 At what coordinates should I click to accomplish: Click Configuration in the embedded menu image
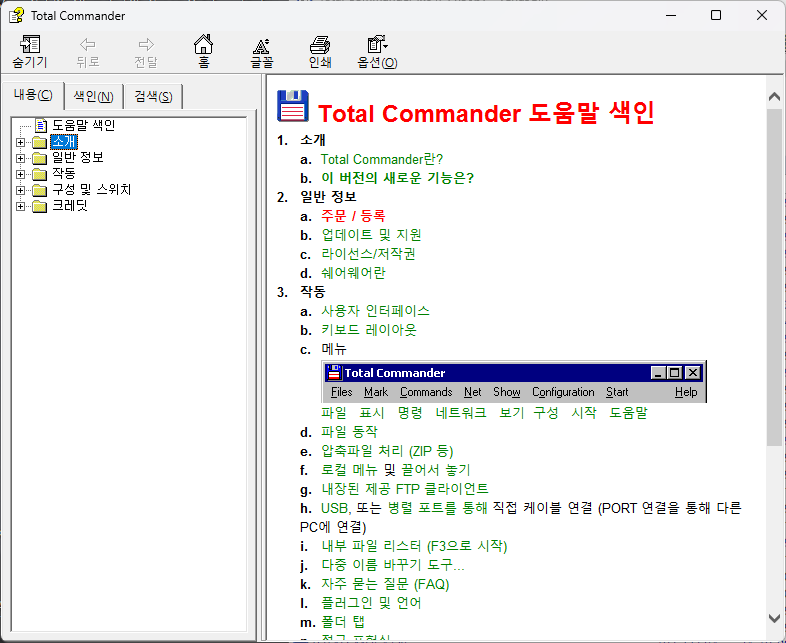[x=563, y=392]
